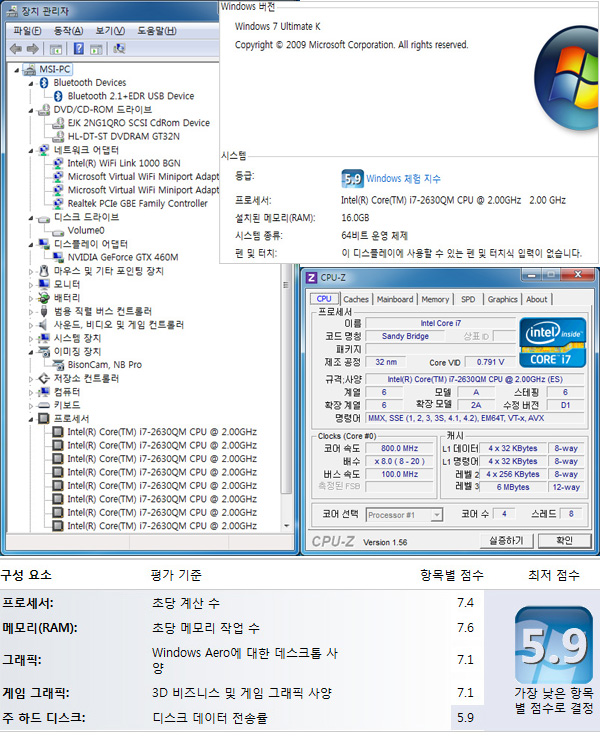Open the 도움말(H) menu

pos(157,31)
